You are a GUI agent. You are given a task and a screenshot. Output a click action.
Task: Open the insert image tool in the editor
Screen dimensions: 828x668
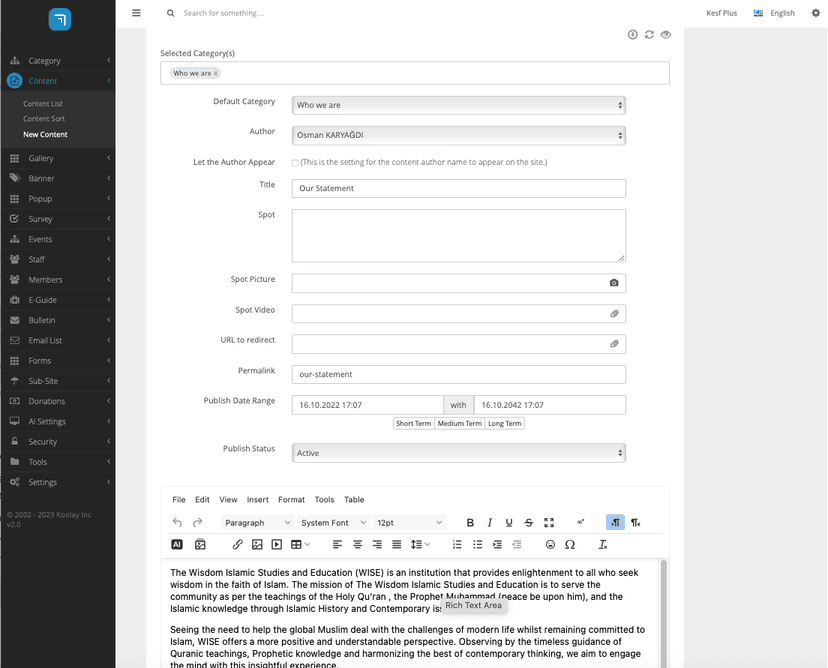(256, 544)
